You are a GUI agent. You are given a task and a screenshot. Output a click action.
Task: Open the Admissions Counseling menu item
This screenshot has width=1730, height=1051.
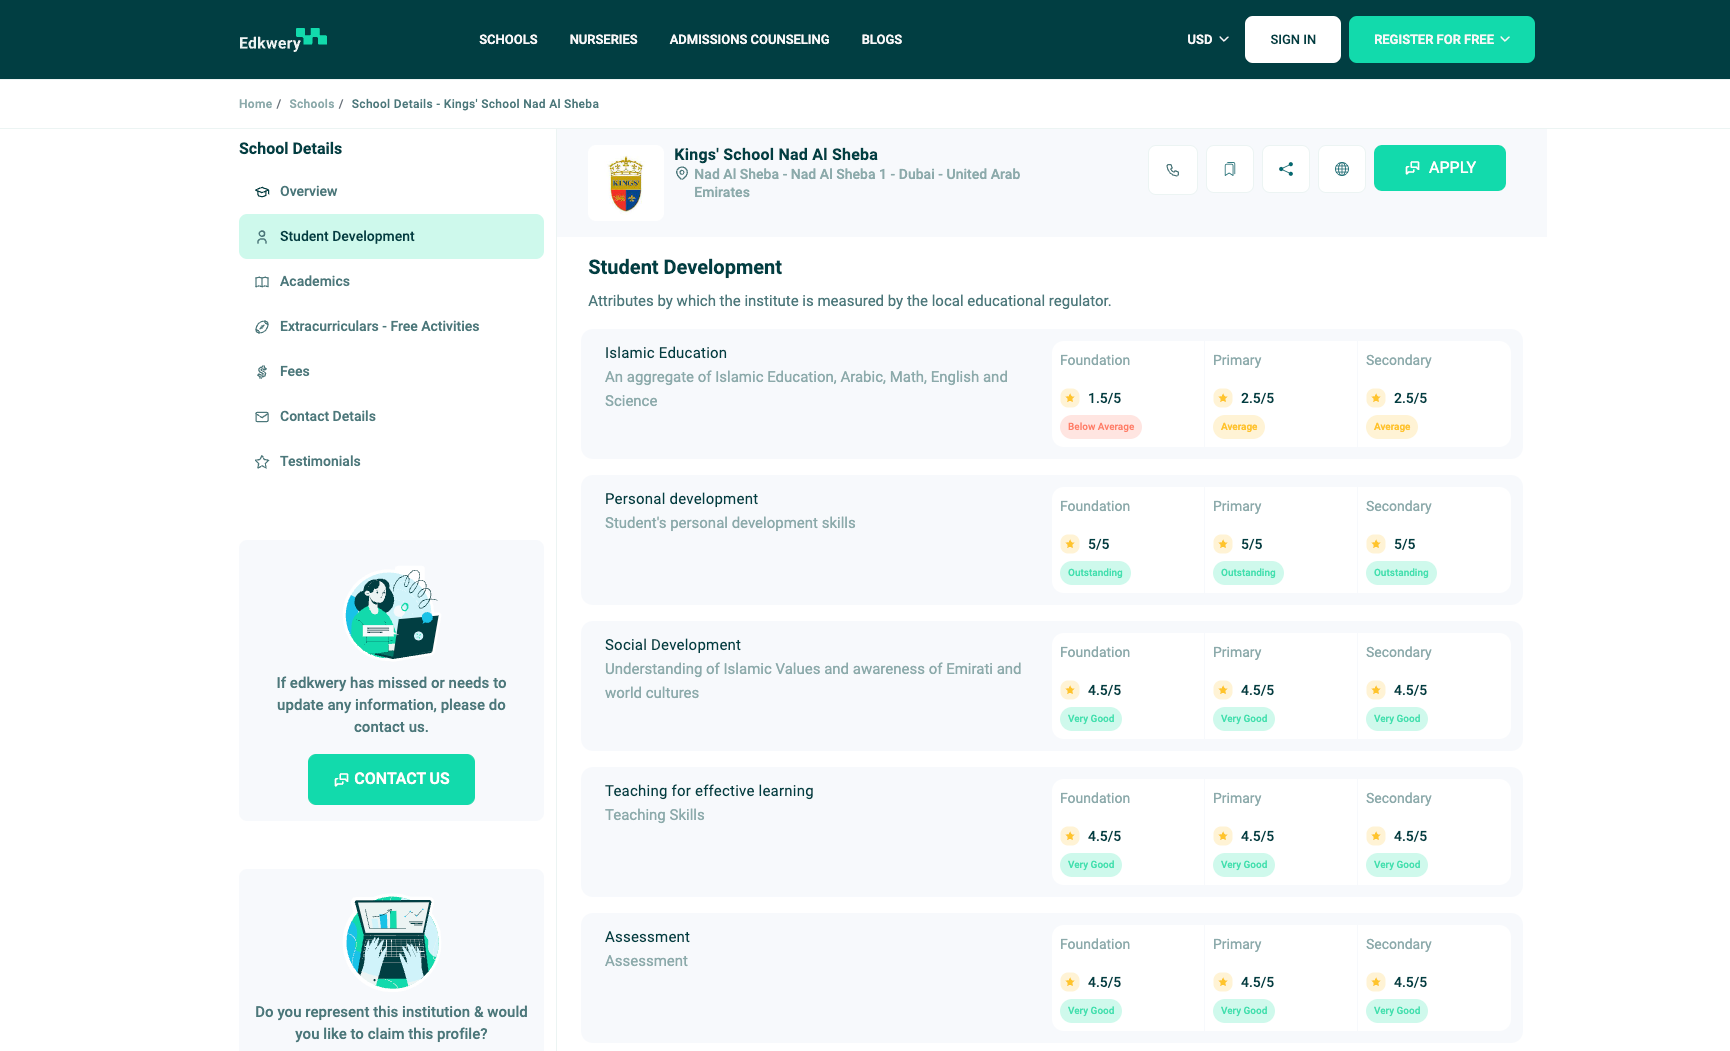[x=749, y=40]
